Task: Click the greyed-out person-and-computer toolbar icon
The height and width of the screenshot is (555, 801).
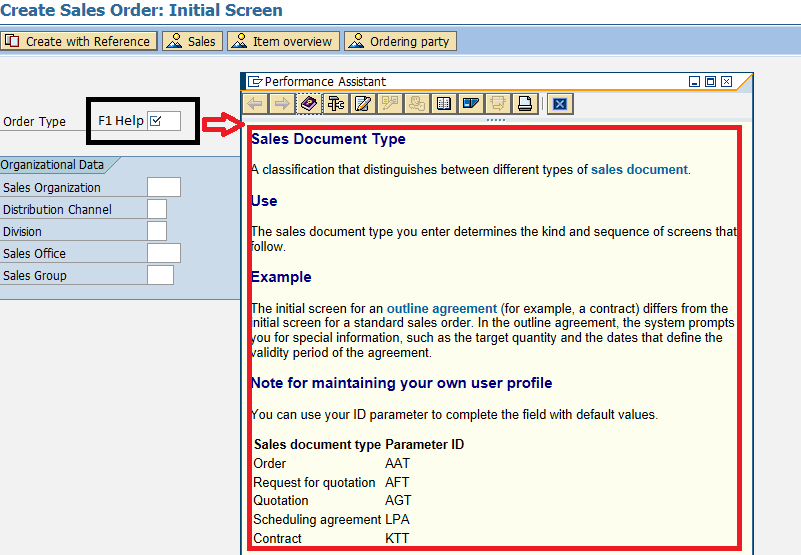Action: 417,104
